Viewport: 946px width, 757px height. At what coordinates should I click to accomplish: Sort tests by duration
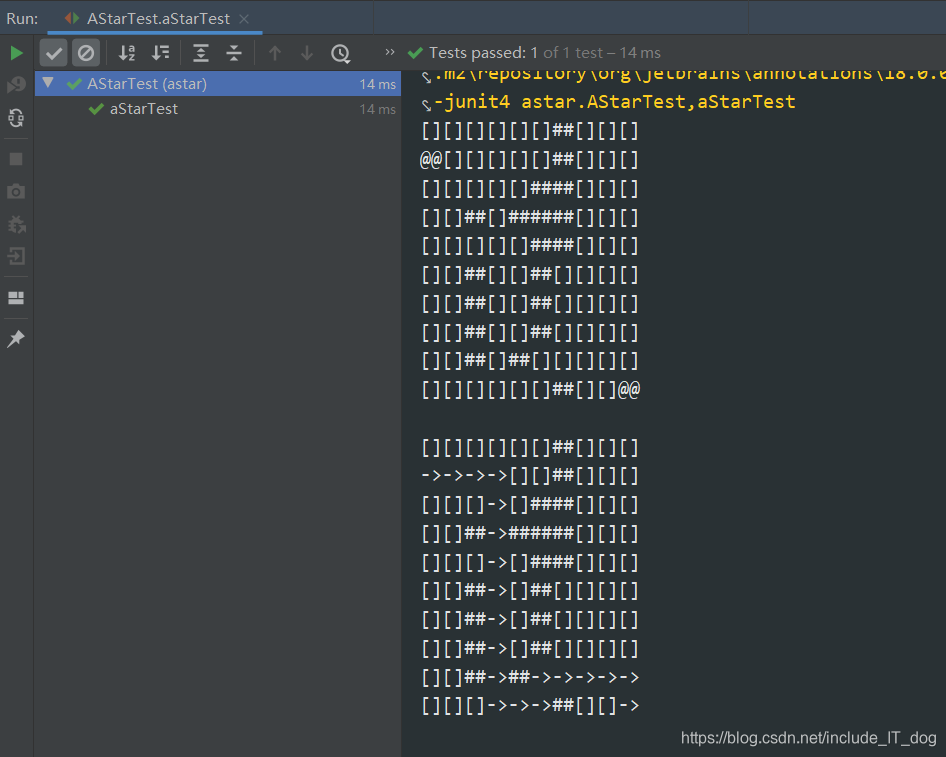160,53
